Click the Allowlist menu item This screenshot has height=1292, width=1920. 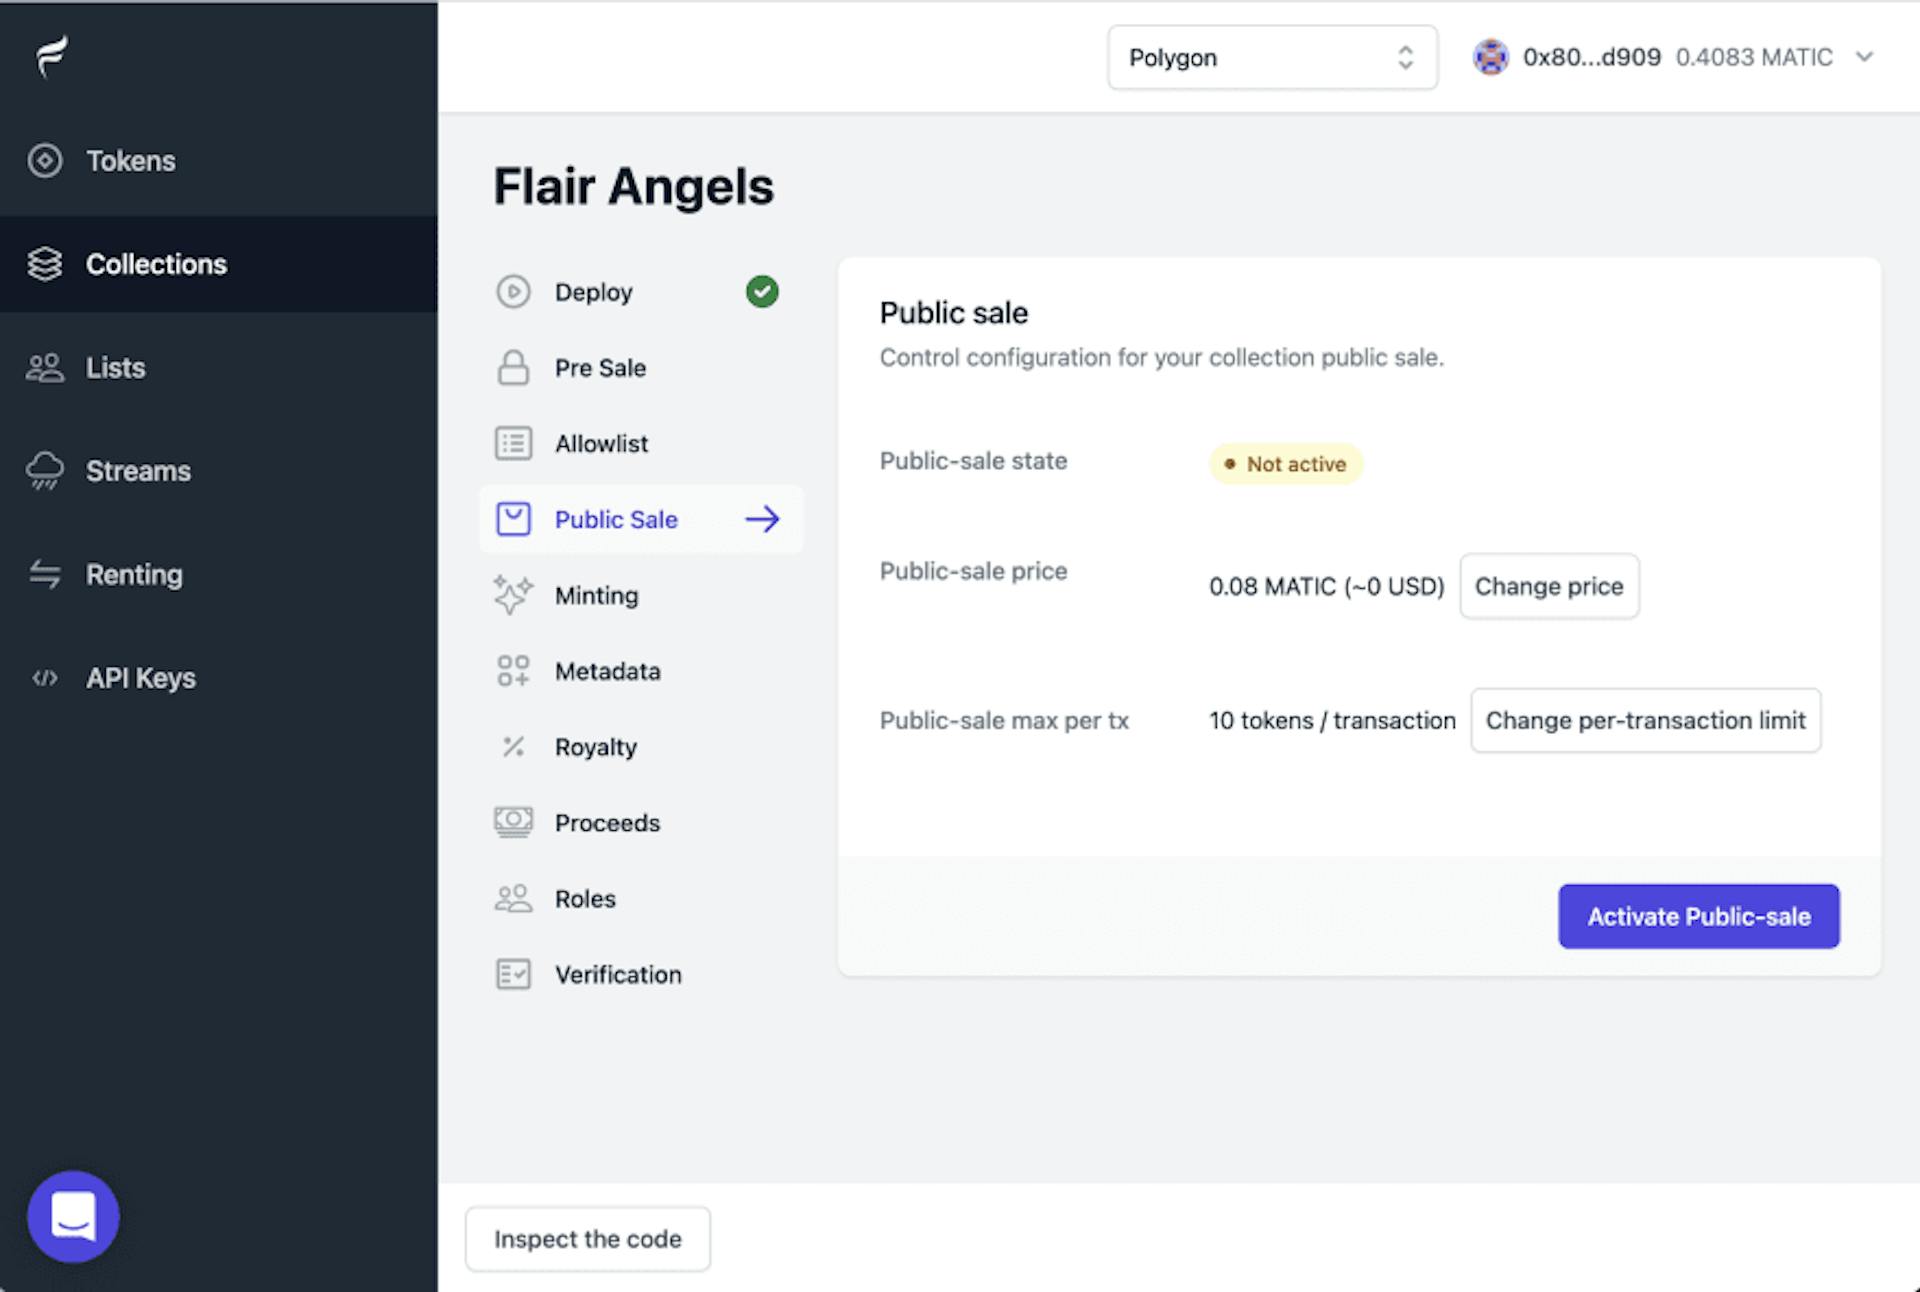[603, 443]
